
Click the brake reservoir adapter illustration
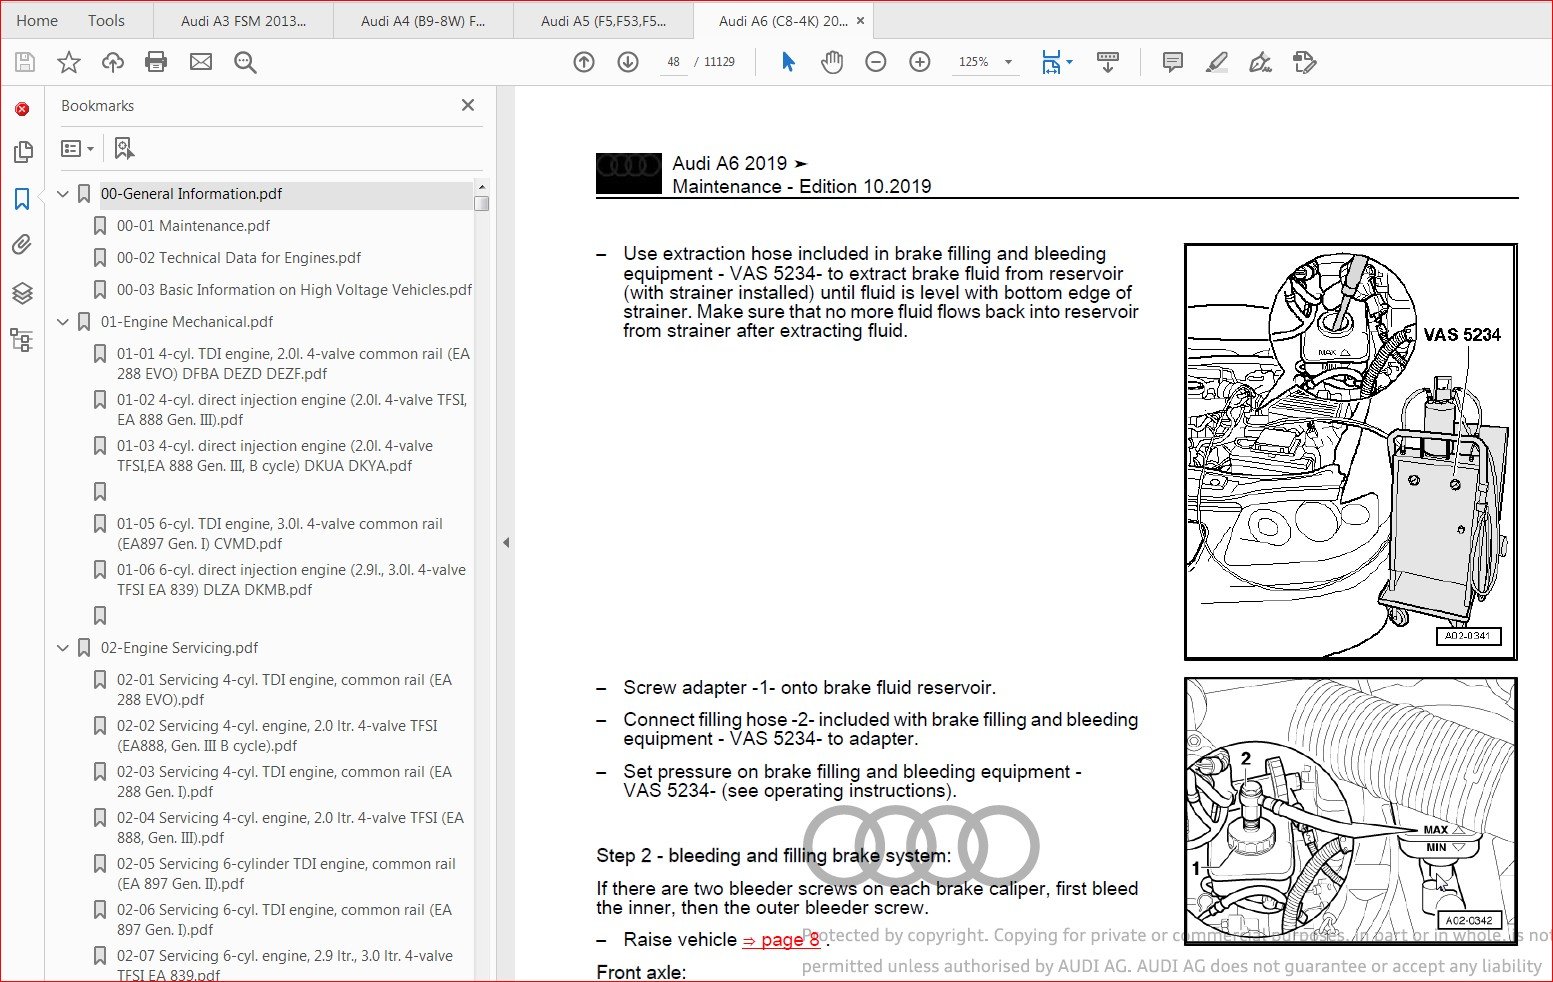[x=1350, y=811]
